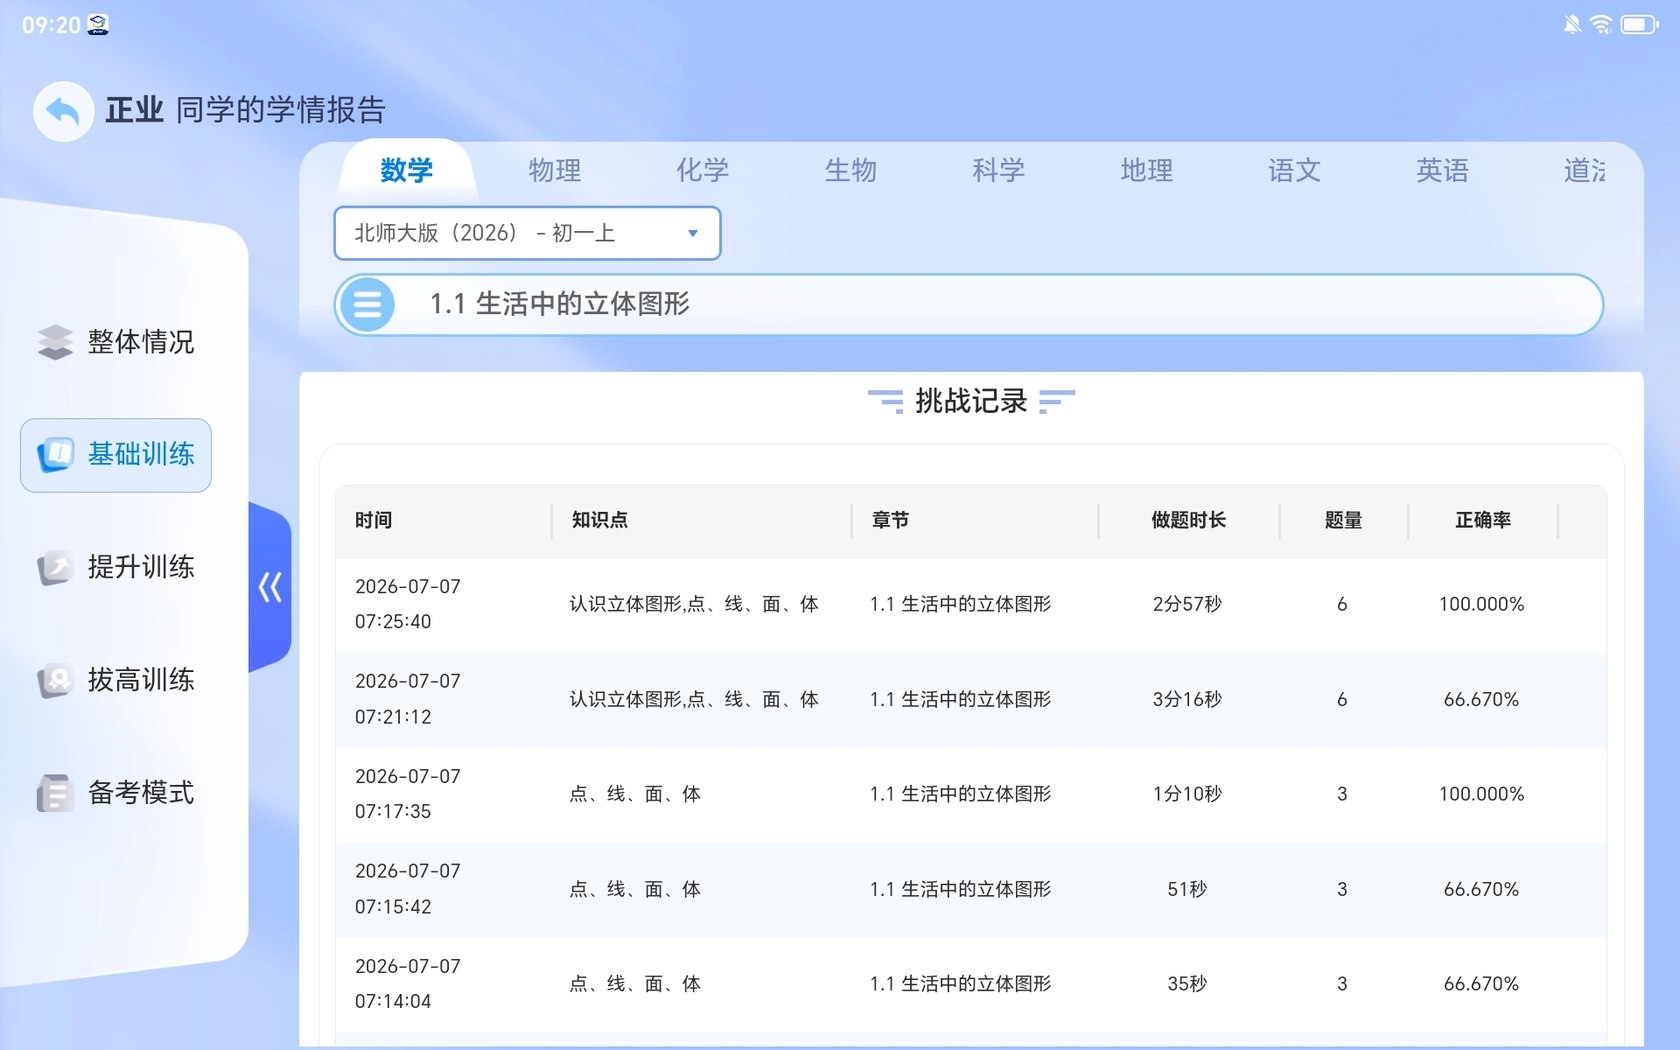Click the 题量 column header
This screenshot has width=1680, height=1050.
pyautogui.click(x=1343, y=520)
